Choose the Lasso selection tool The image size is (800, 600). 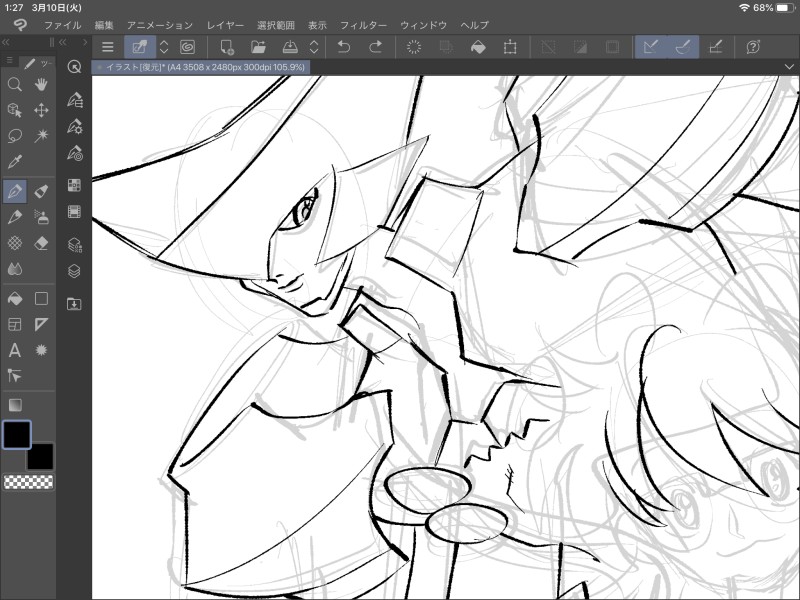tap(15, 136)
